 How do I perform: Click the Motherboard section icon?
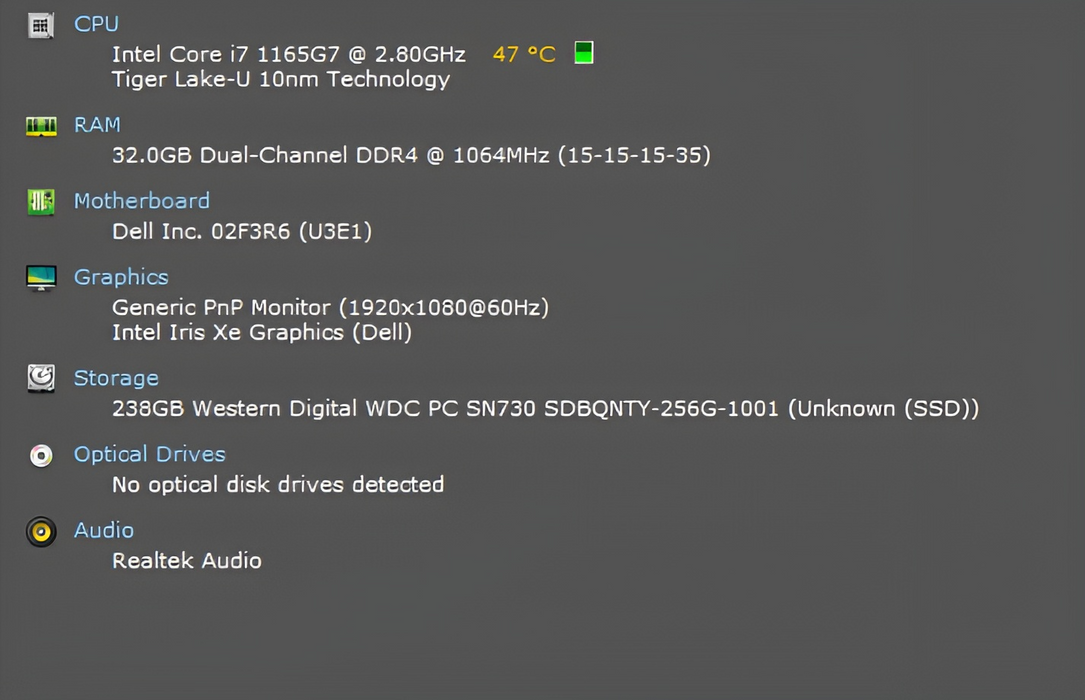[x=41, y=202]
